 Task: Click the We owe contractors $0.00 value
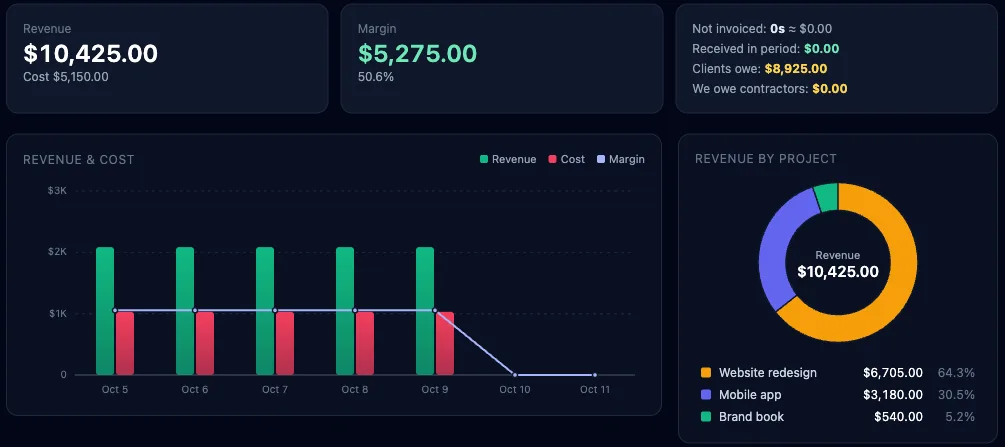click(x=830, y=89)
